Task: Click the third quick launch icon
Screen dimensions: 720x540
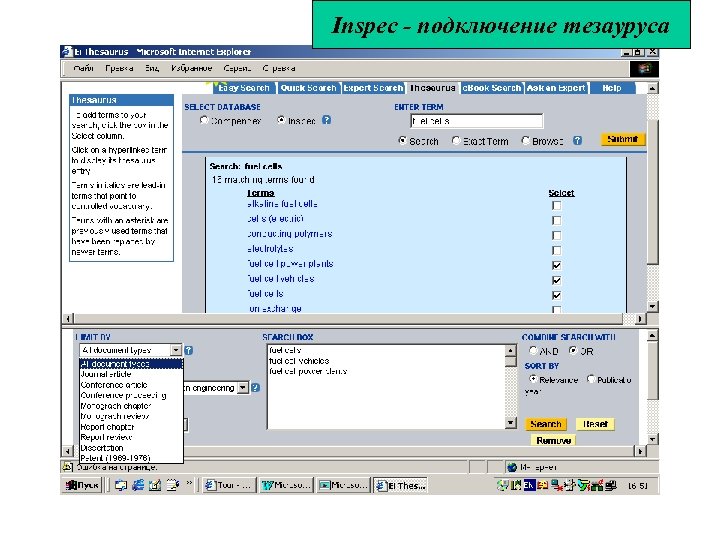Action: 155,485
